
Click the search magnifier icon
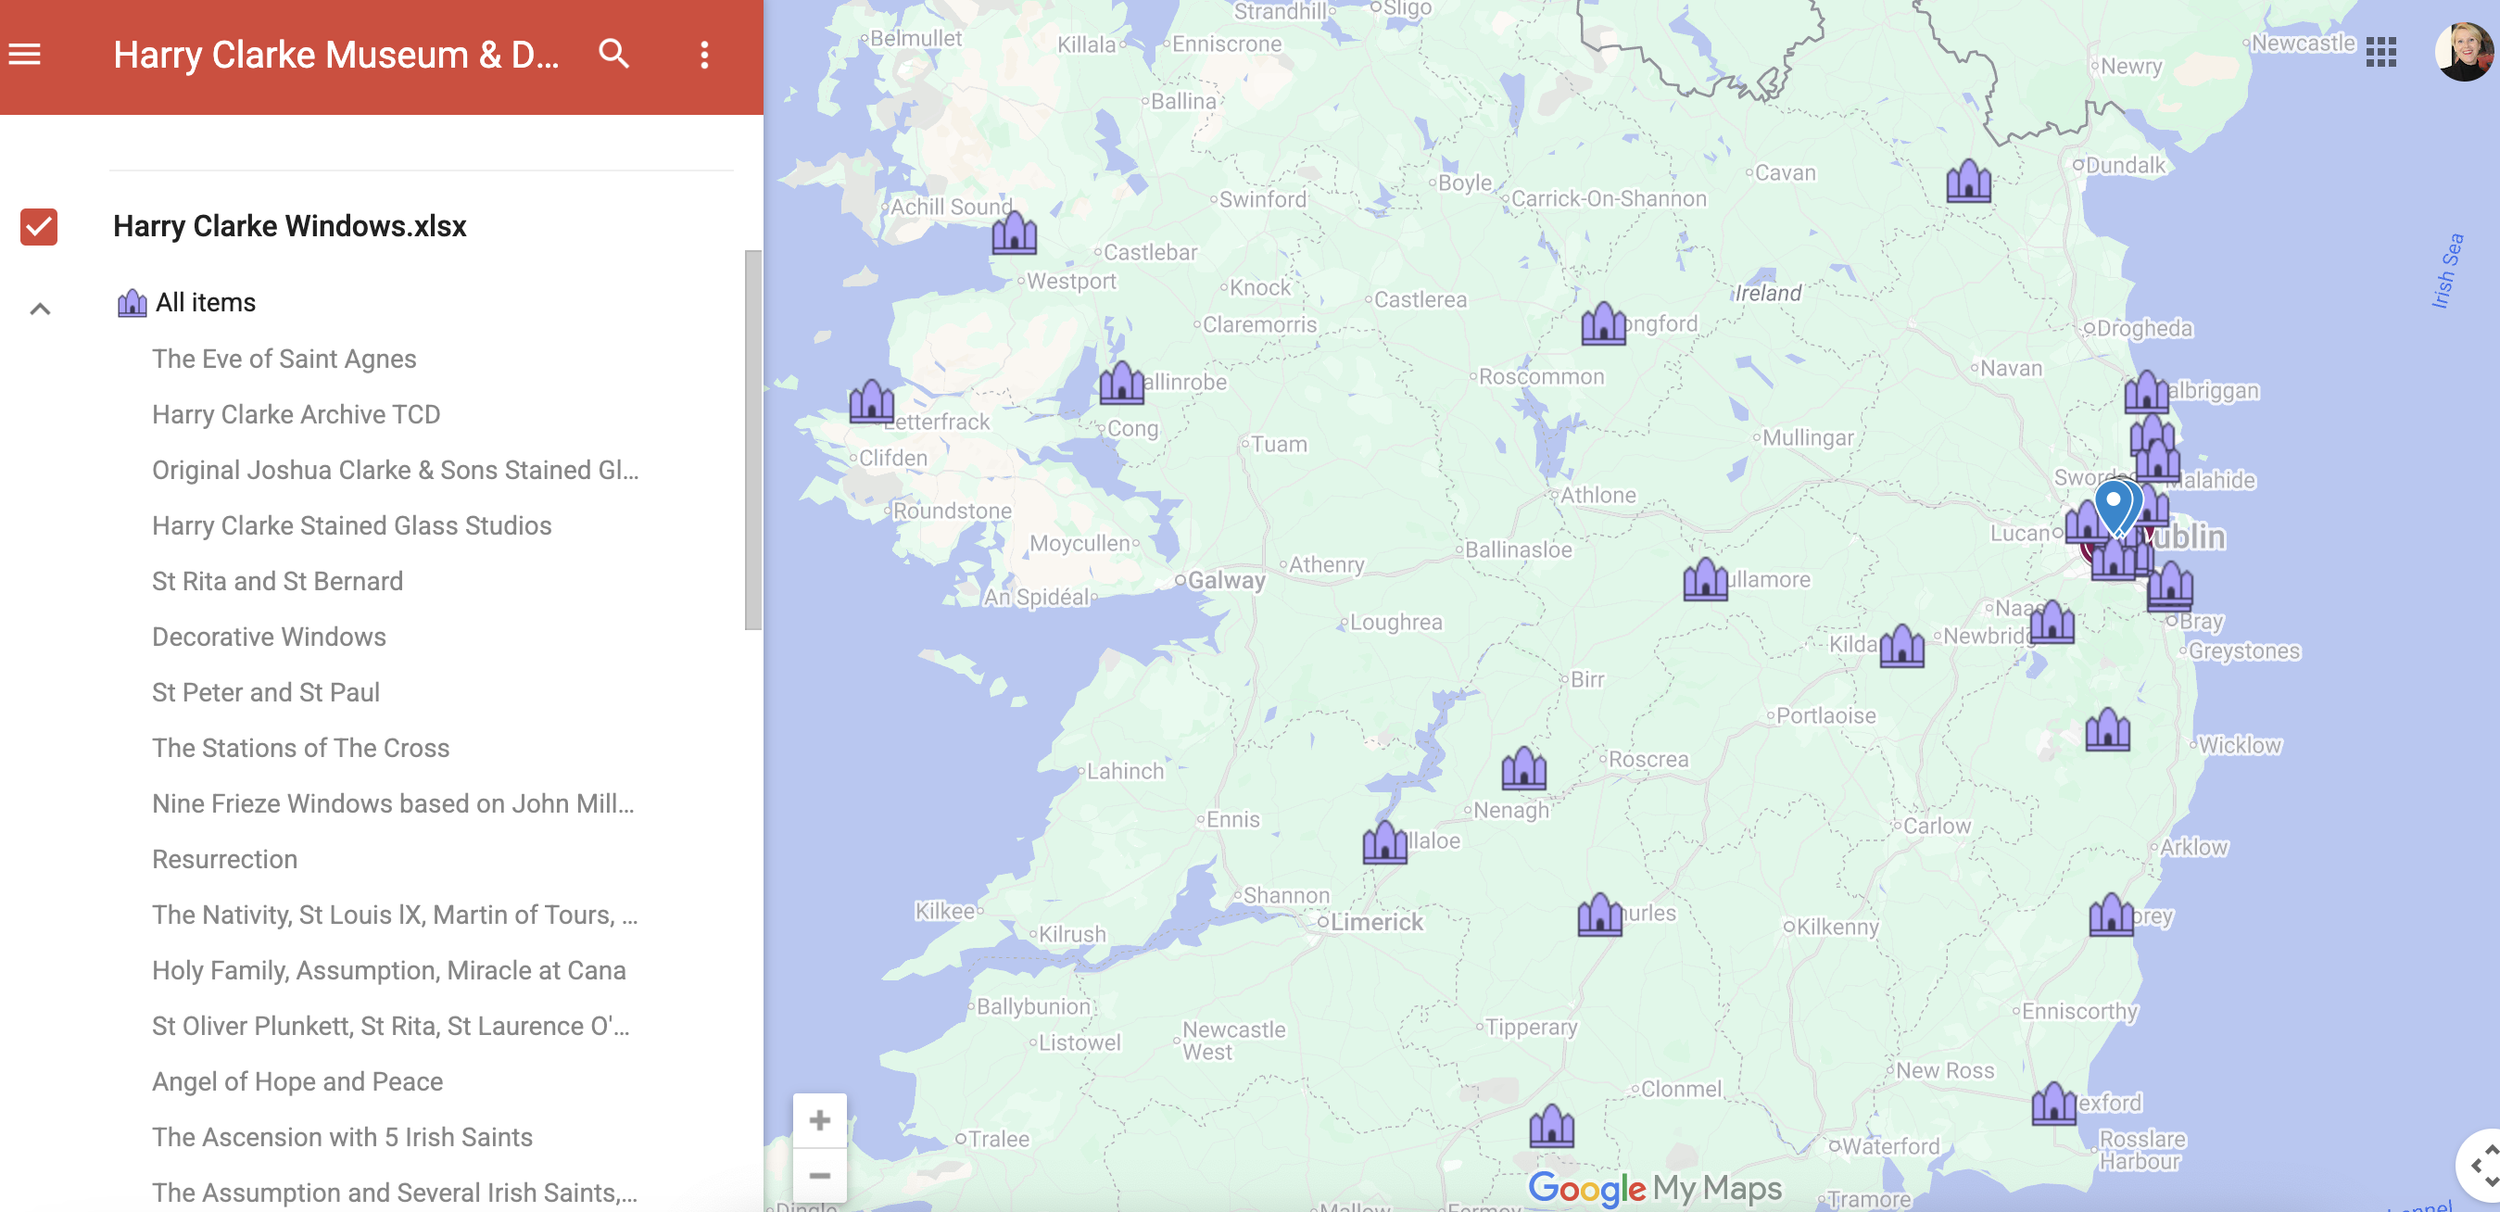(x=614, y=54)
